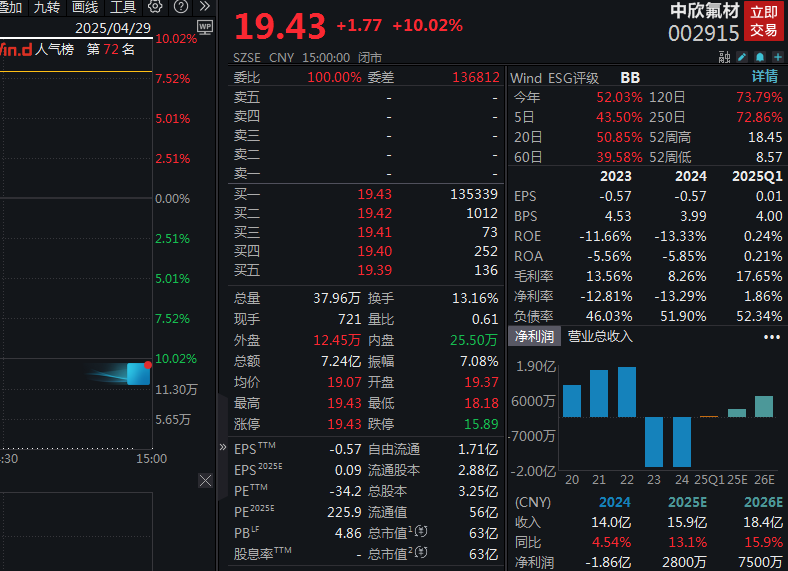Click the 均价 average price 19.07
Screen dimensions: 788x571
tap(344, 382)
